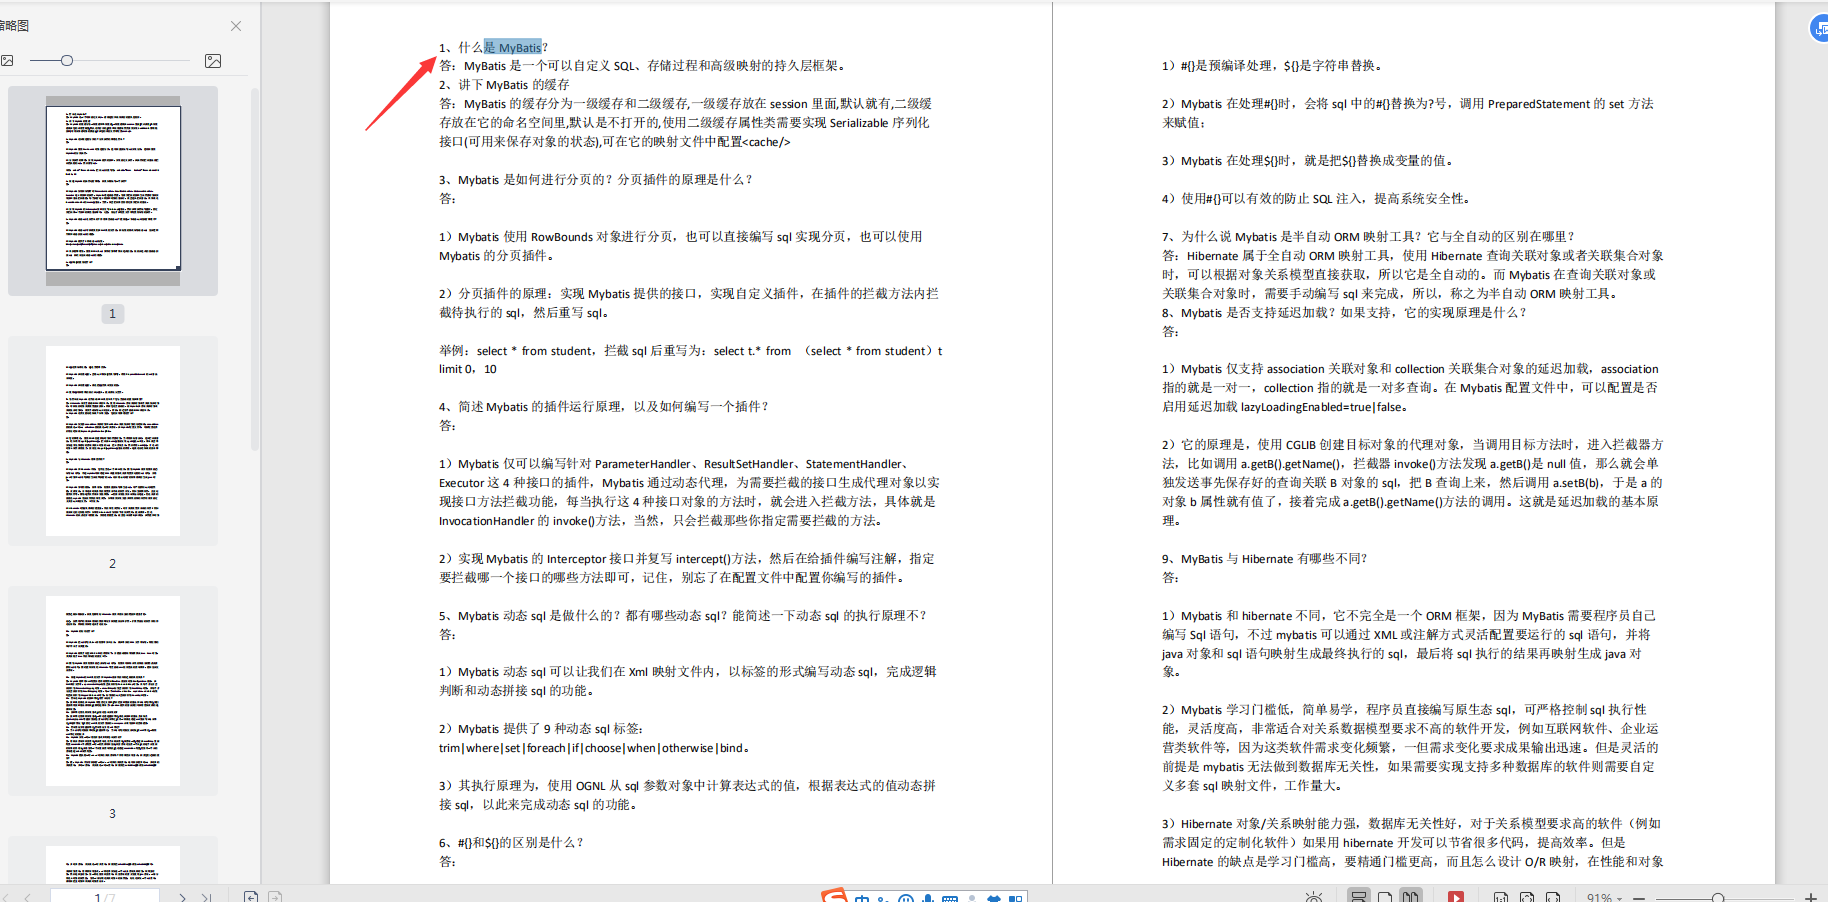Toggle the eye protection mode icon
Viewport: 1828px width, 902px height.
[x=1314, y=896]
